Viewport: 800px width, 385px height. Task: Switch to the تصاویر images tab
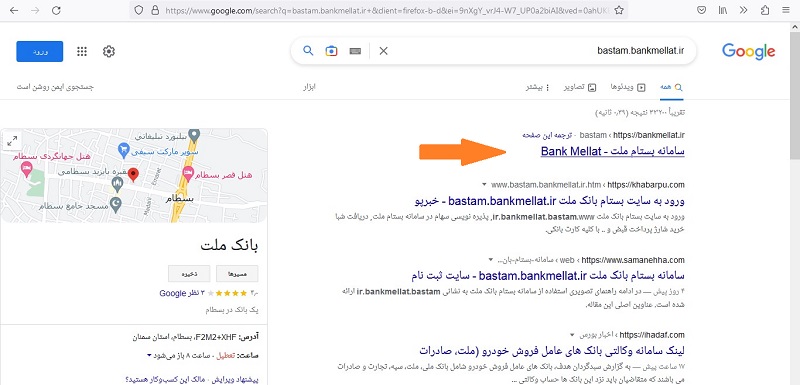pos(580,87)
